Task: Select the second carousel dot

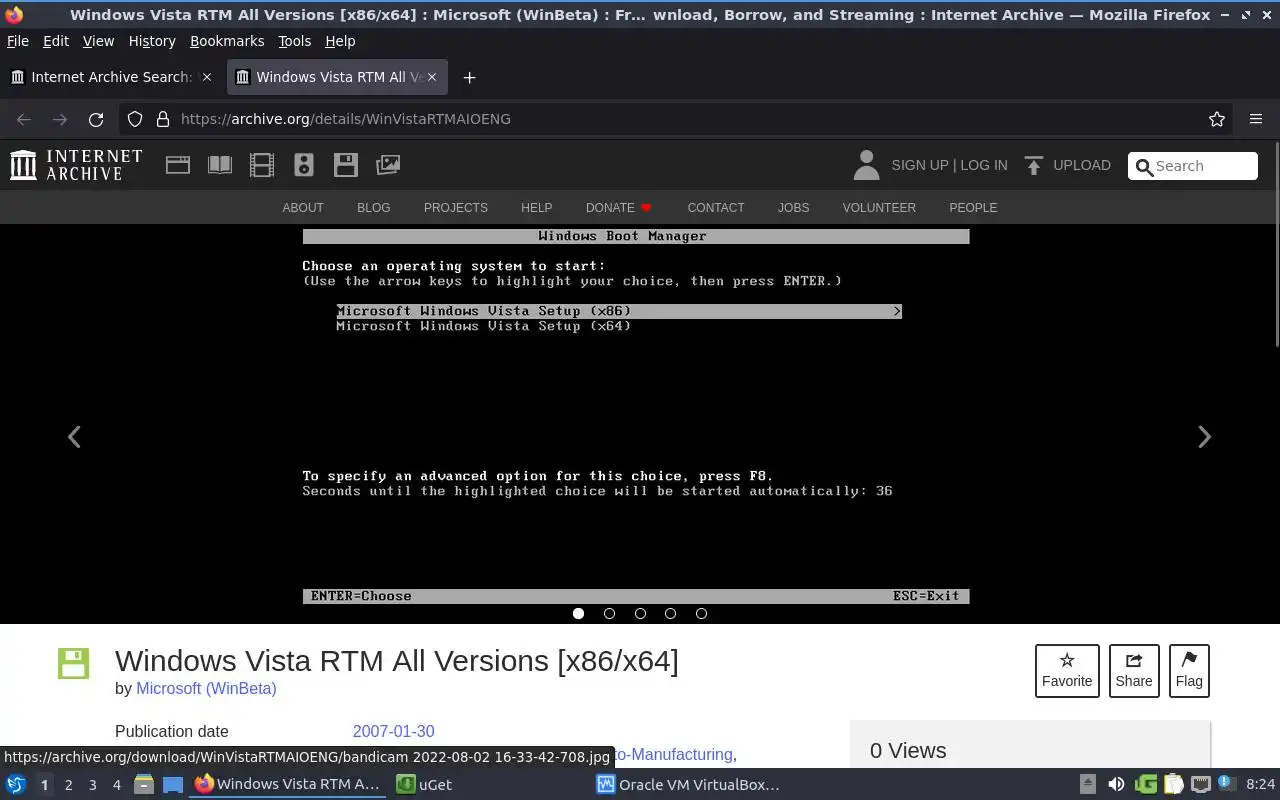Action: pos(609,613)
